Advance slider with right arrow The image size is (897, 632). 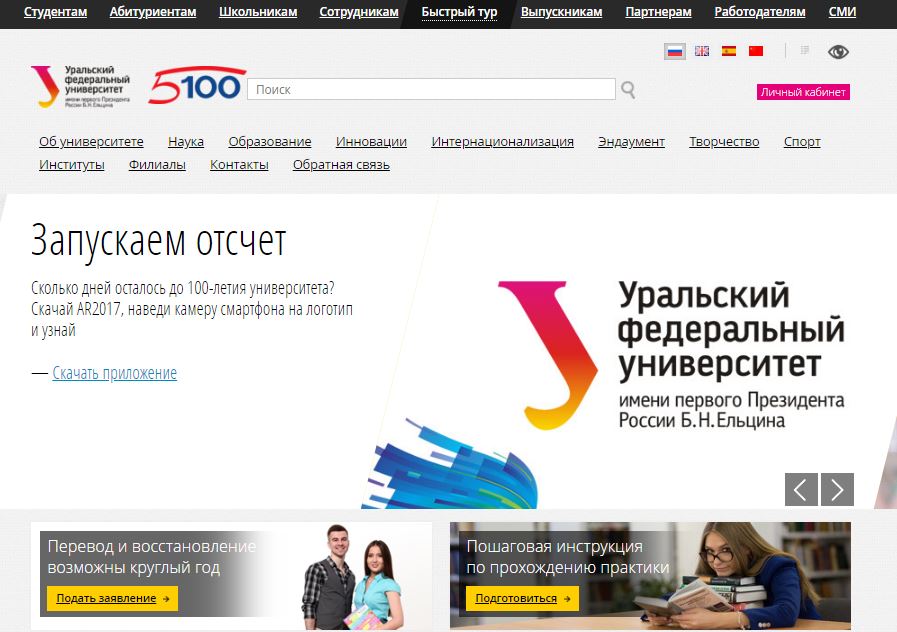[x=837, y=489]
